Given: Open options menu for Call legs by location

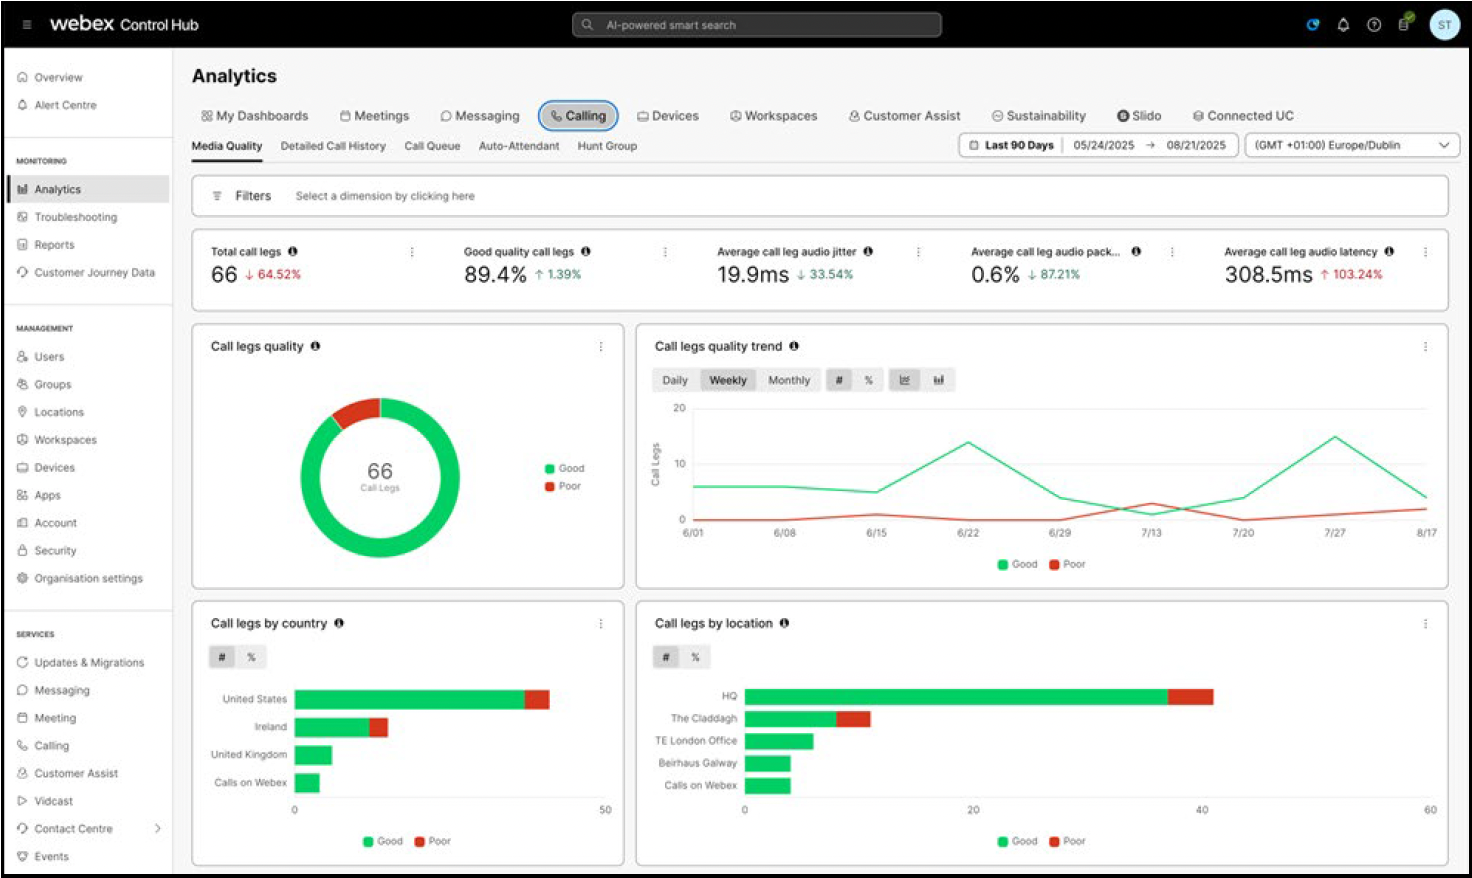Looking at the screenshot, I should point(1425,623).
